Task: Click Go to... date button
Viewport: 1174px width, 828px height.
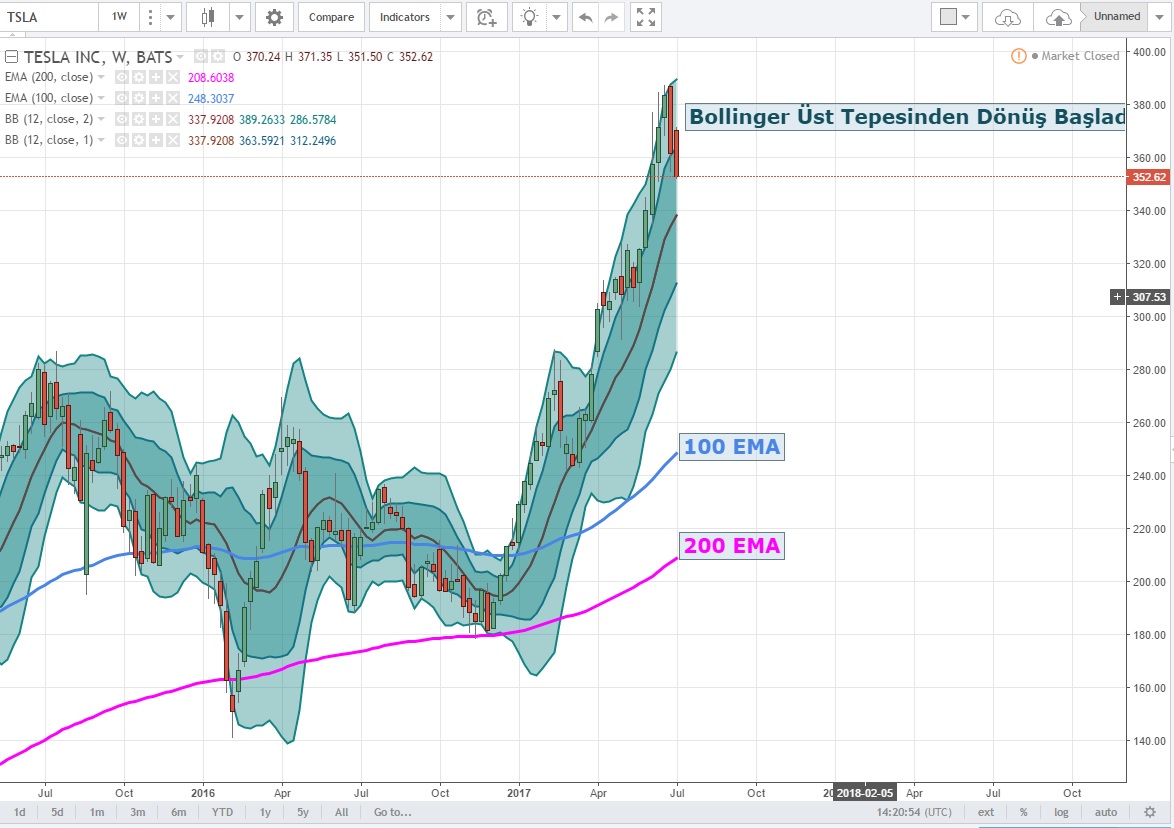Action: pos(392,812)
